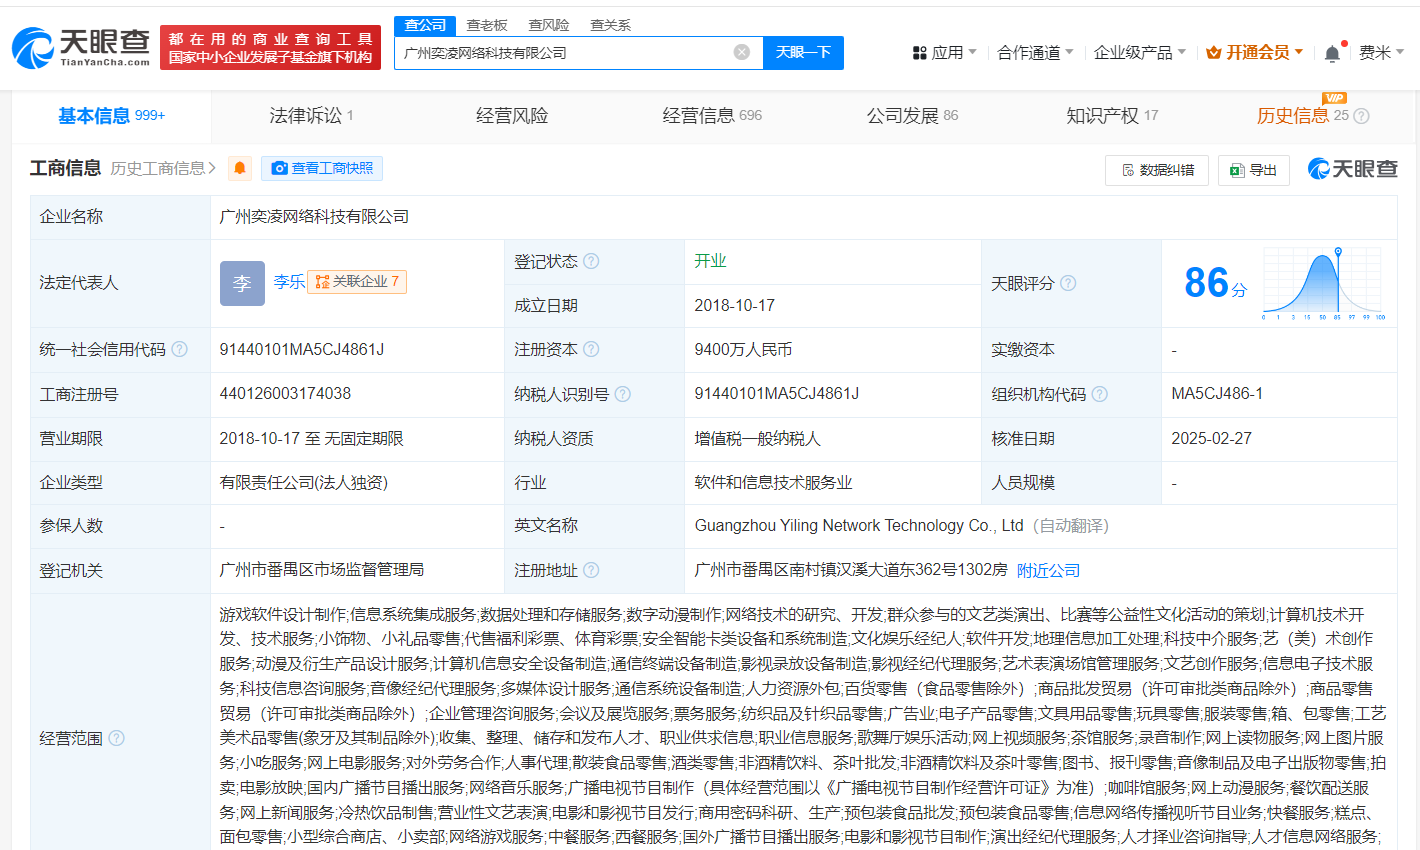1420x850 pixels.
Task: Click the 导出 export button
Action: [x=1254, y=170]
